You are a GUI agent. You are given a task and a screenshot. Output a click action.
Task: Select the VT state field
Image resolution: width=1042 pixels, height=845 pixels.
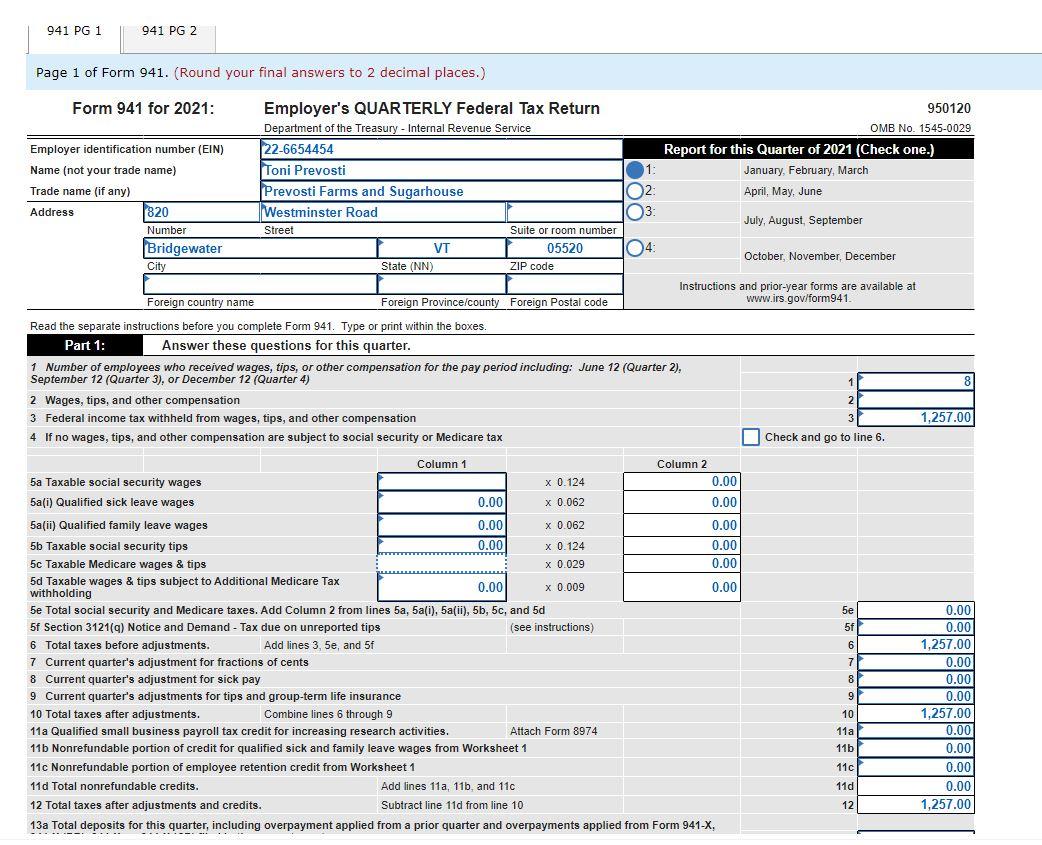coord(440,248)
